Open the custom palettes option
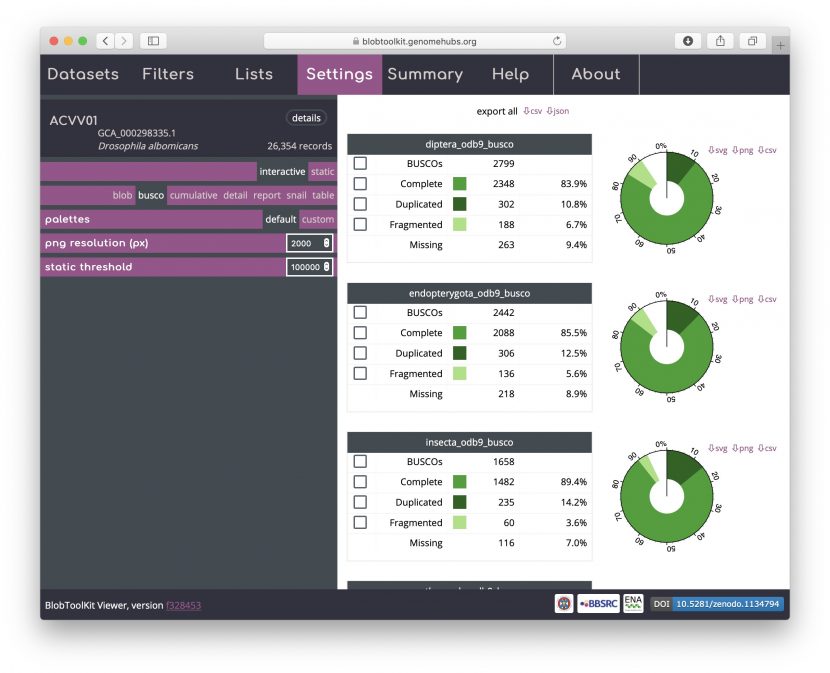Viewport: 830px width, 673px height. pos(317,219)
